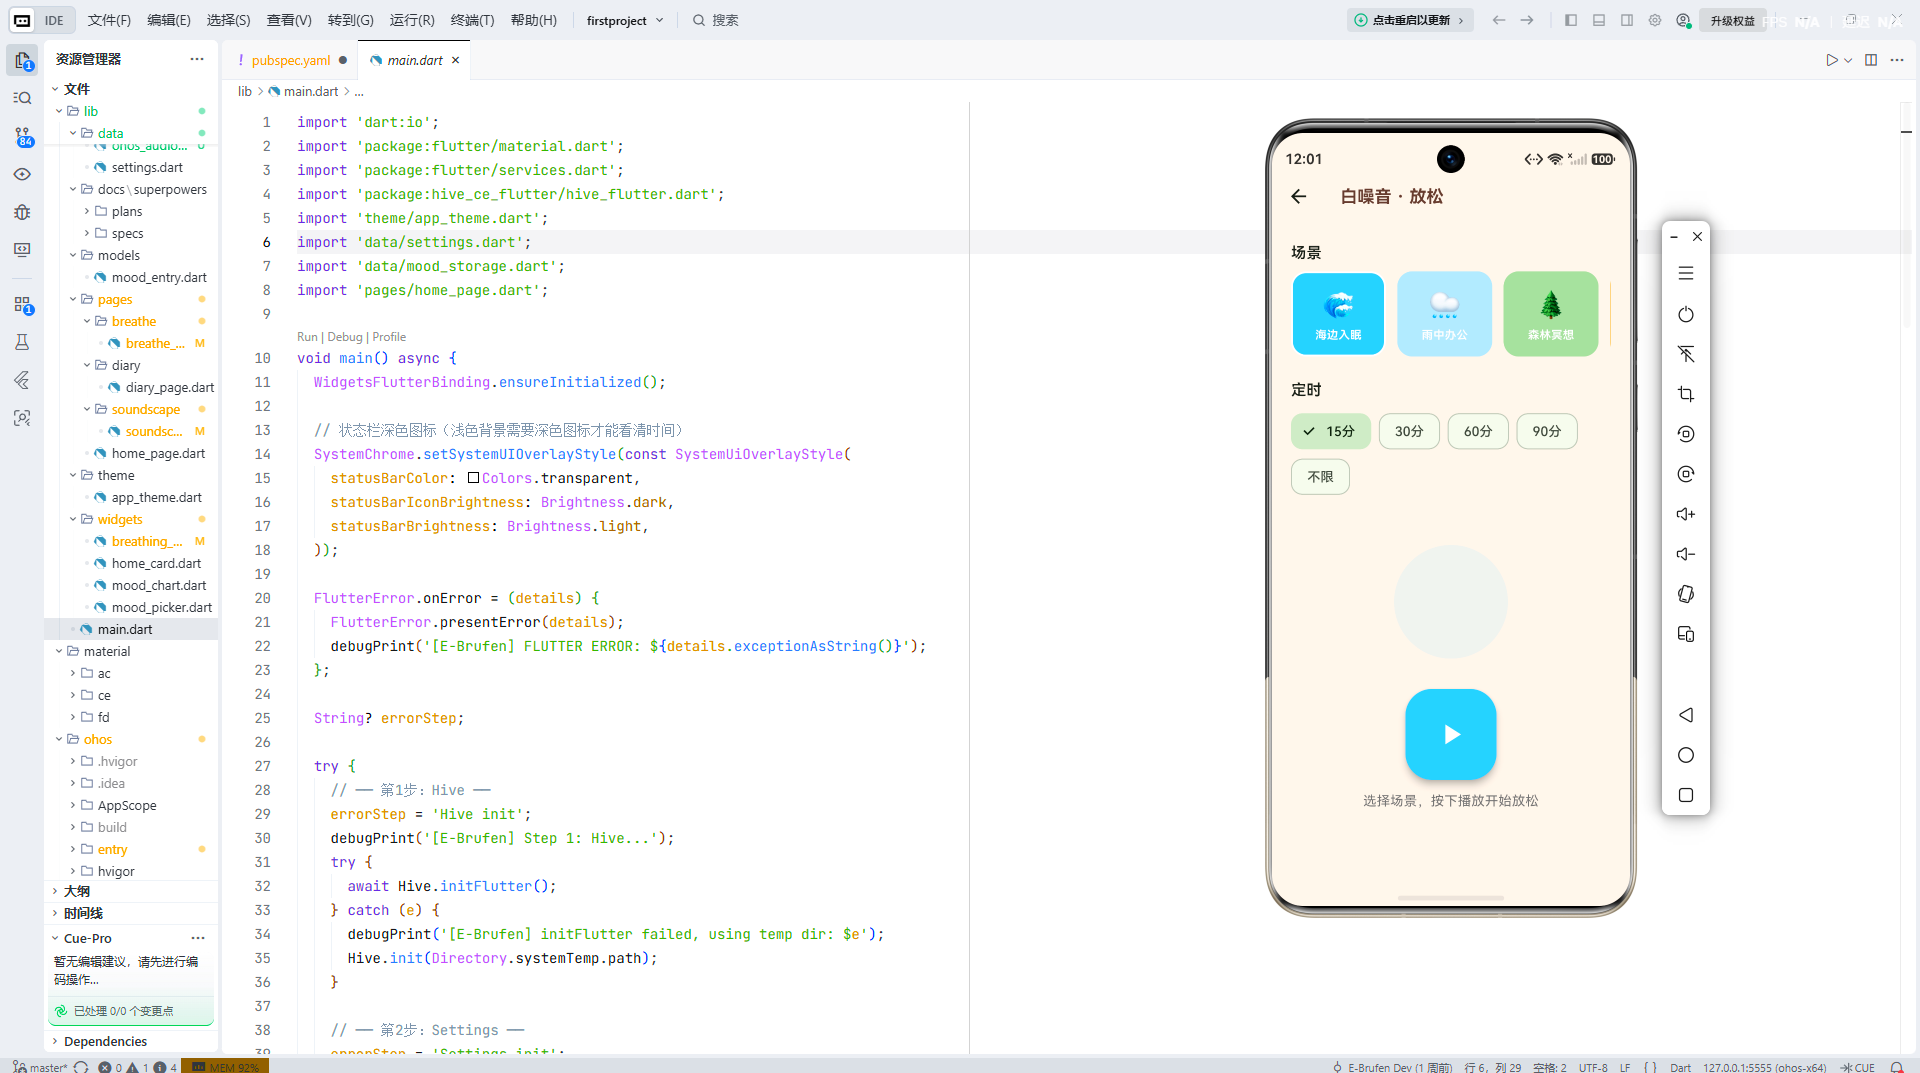Open the Flutter icon in activity bar
Screen dimensions: 1920x1073
tap(22, 380)
